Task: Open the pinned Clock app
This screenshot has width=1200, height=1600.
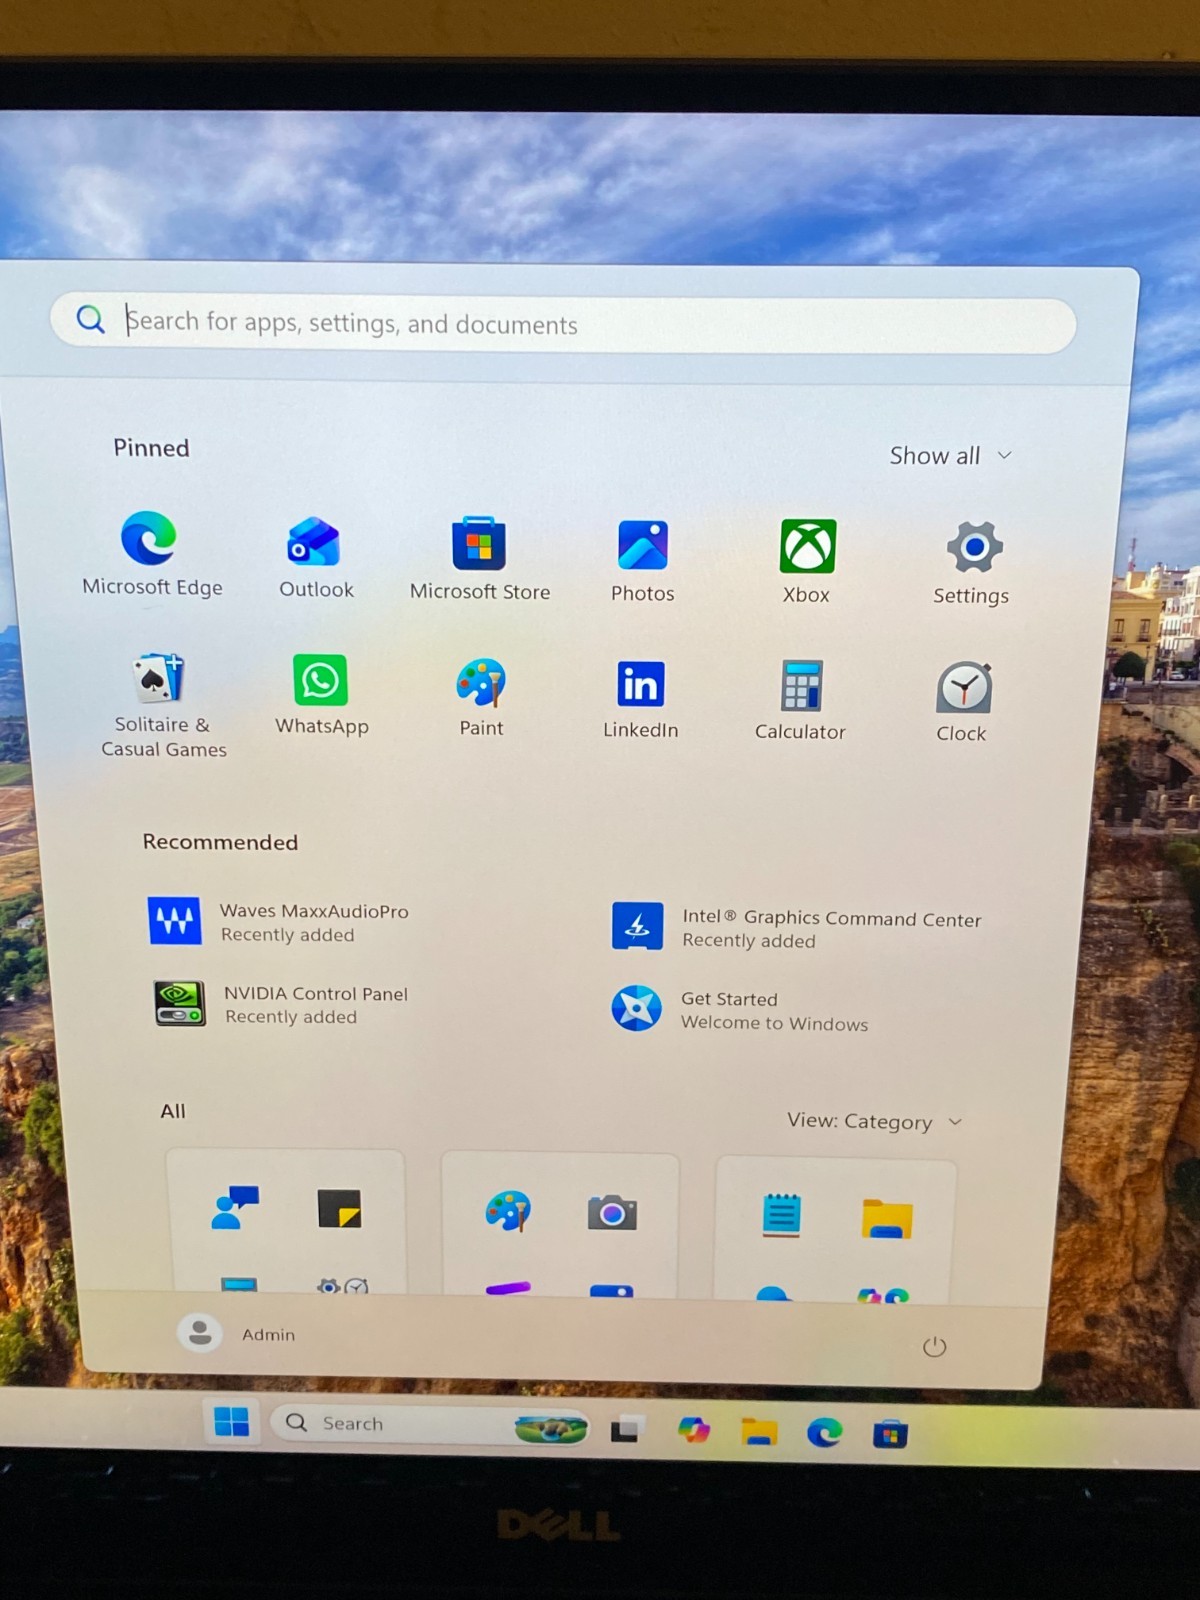Action: click(x=963, y=703)
